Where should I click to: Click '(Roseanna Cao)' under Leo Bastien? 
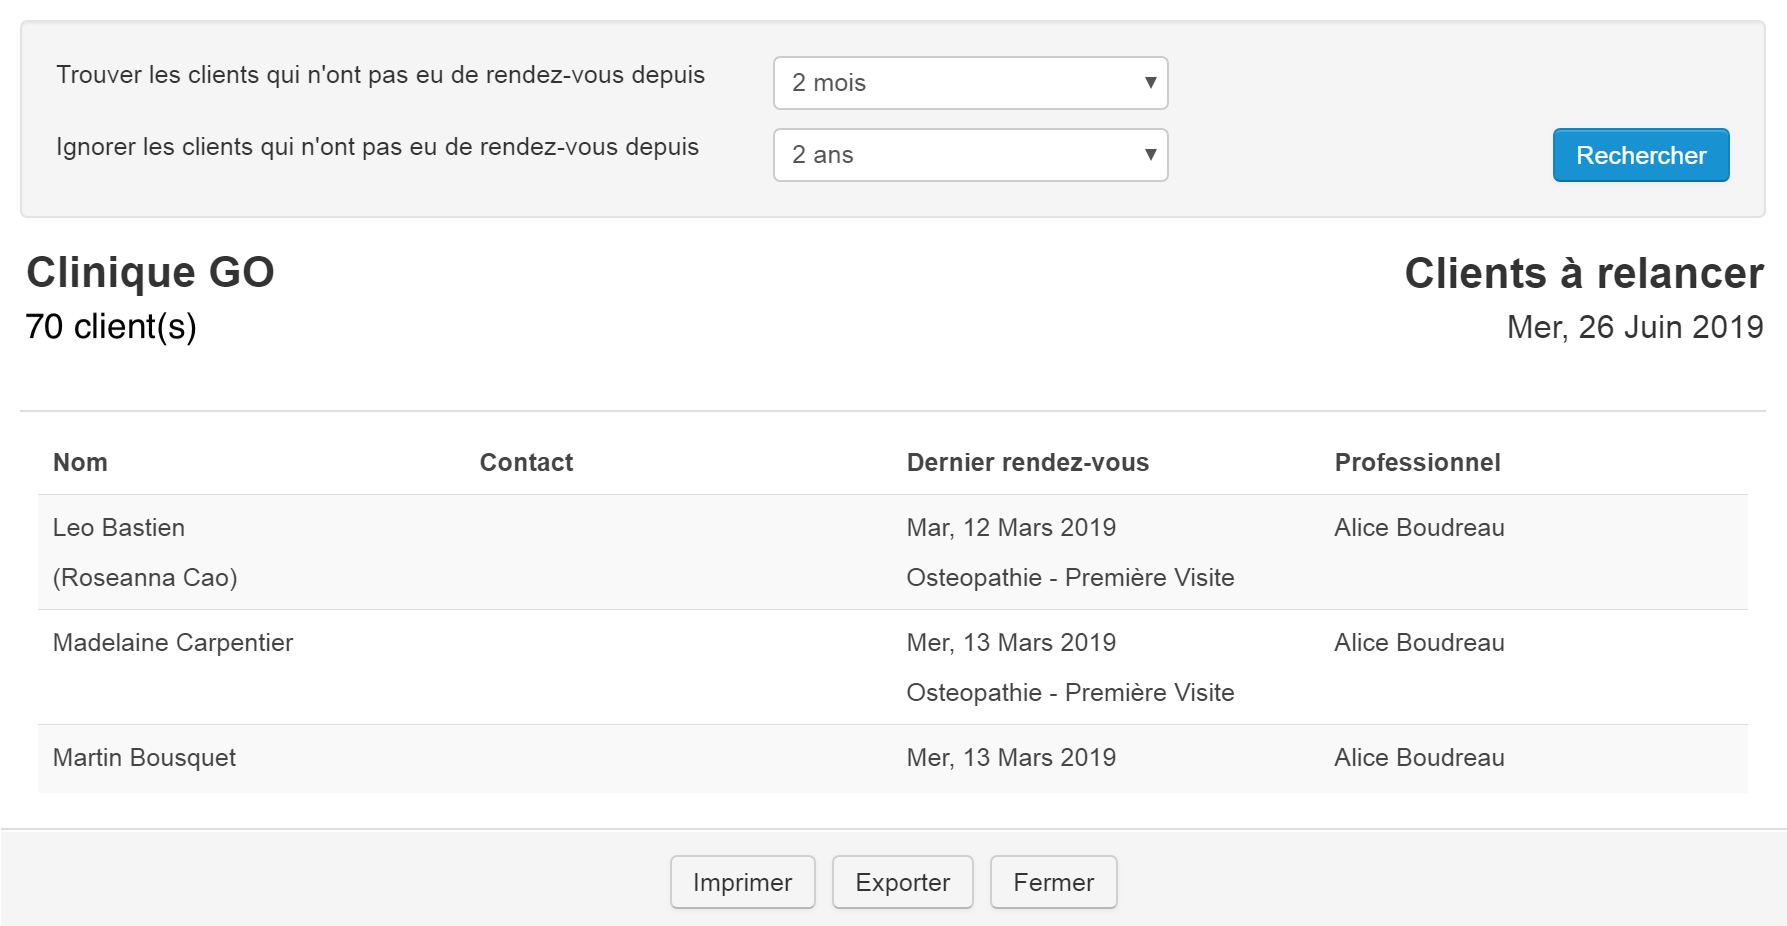pyautogui.click(x=145, y=577)
